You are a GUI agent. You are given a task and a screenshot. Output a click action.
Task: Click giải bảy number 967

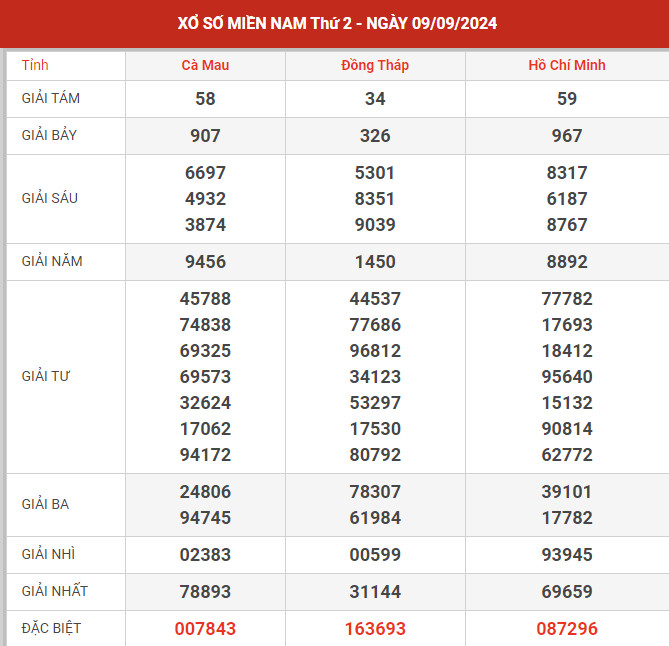tap(567, 136)
